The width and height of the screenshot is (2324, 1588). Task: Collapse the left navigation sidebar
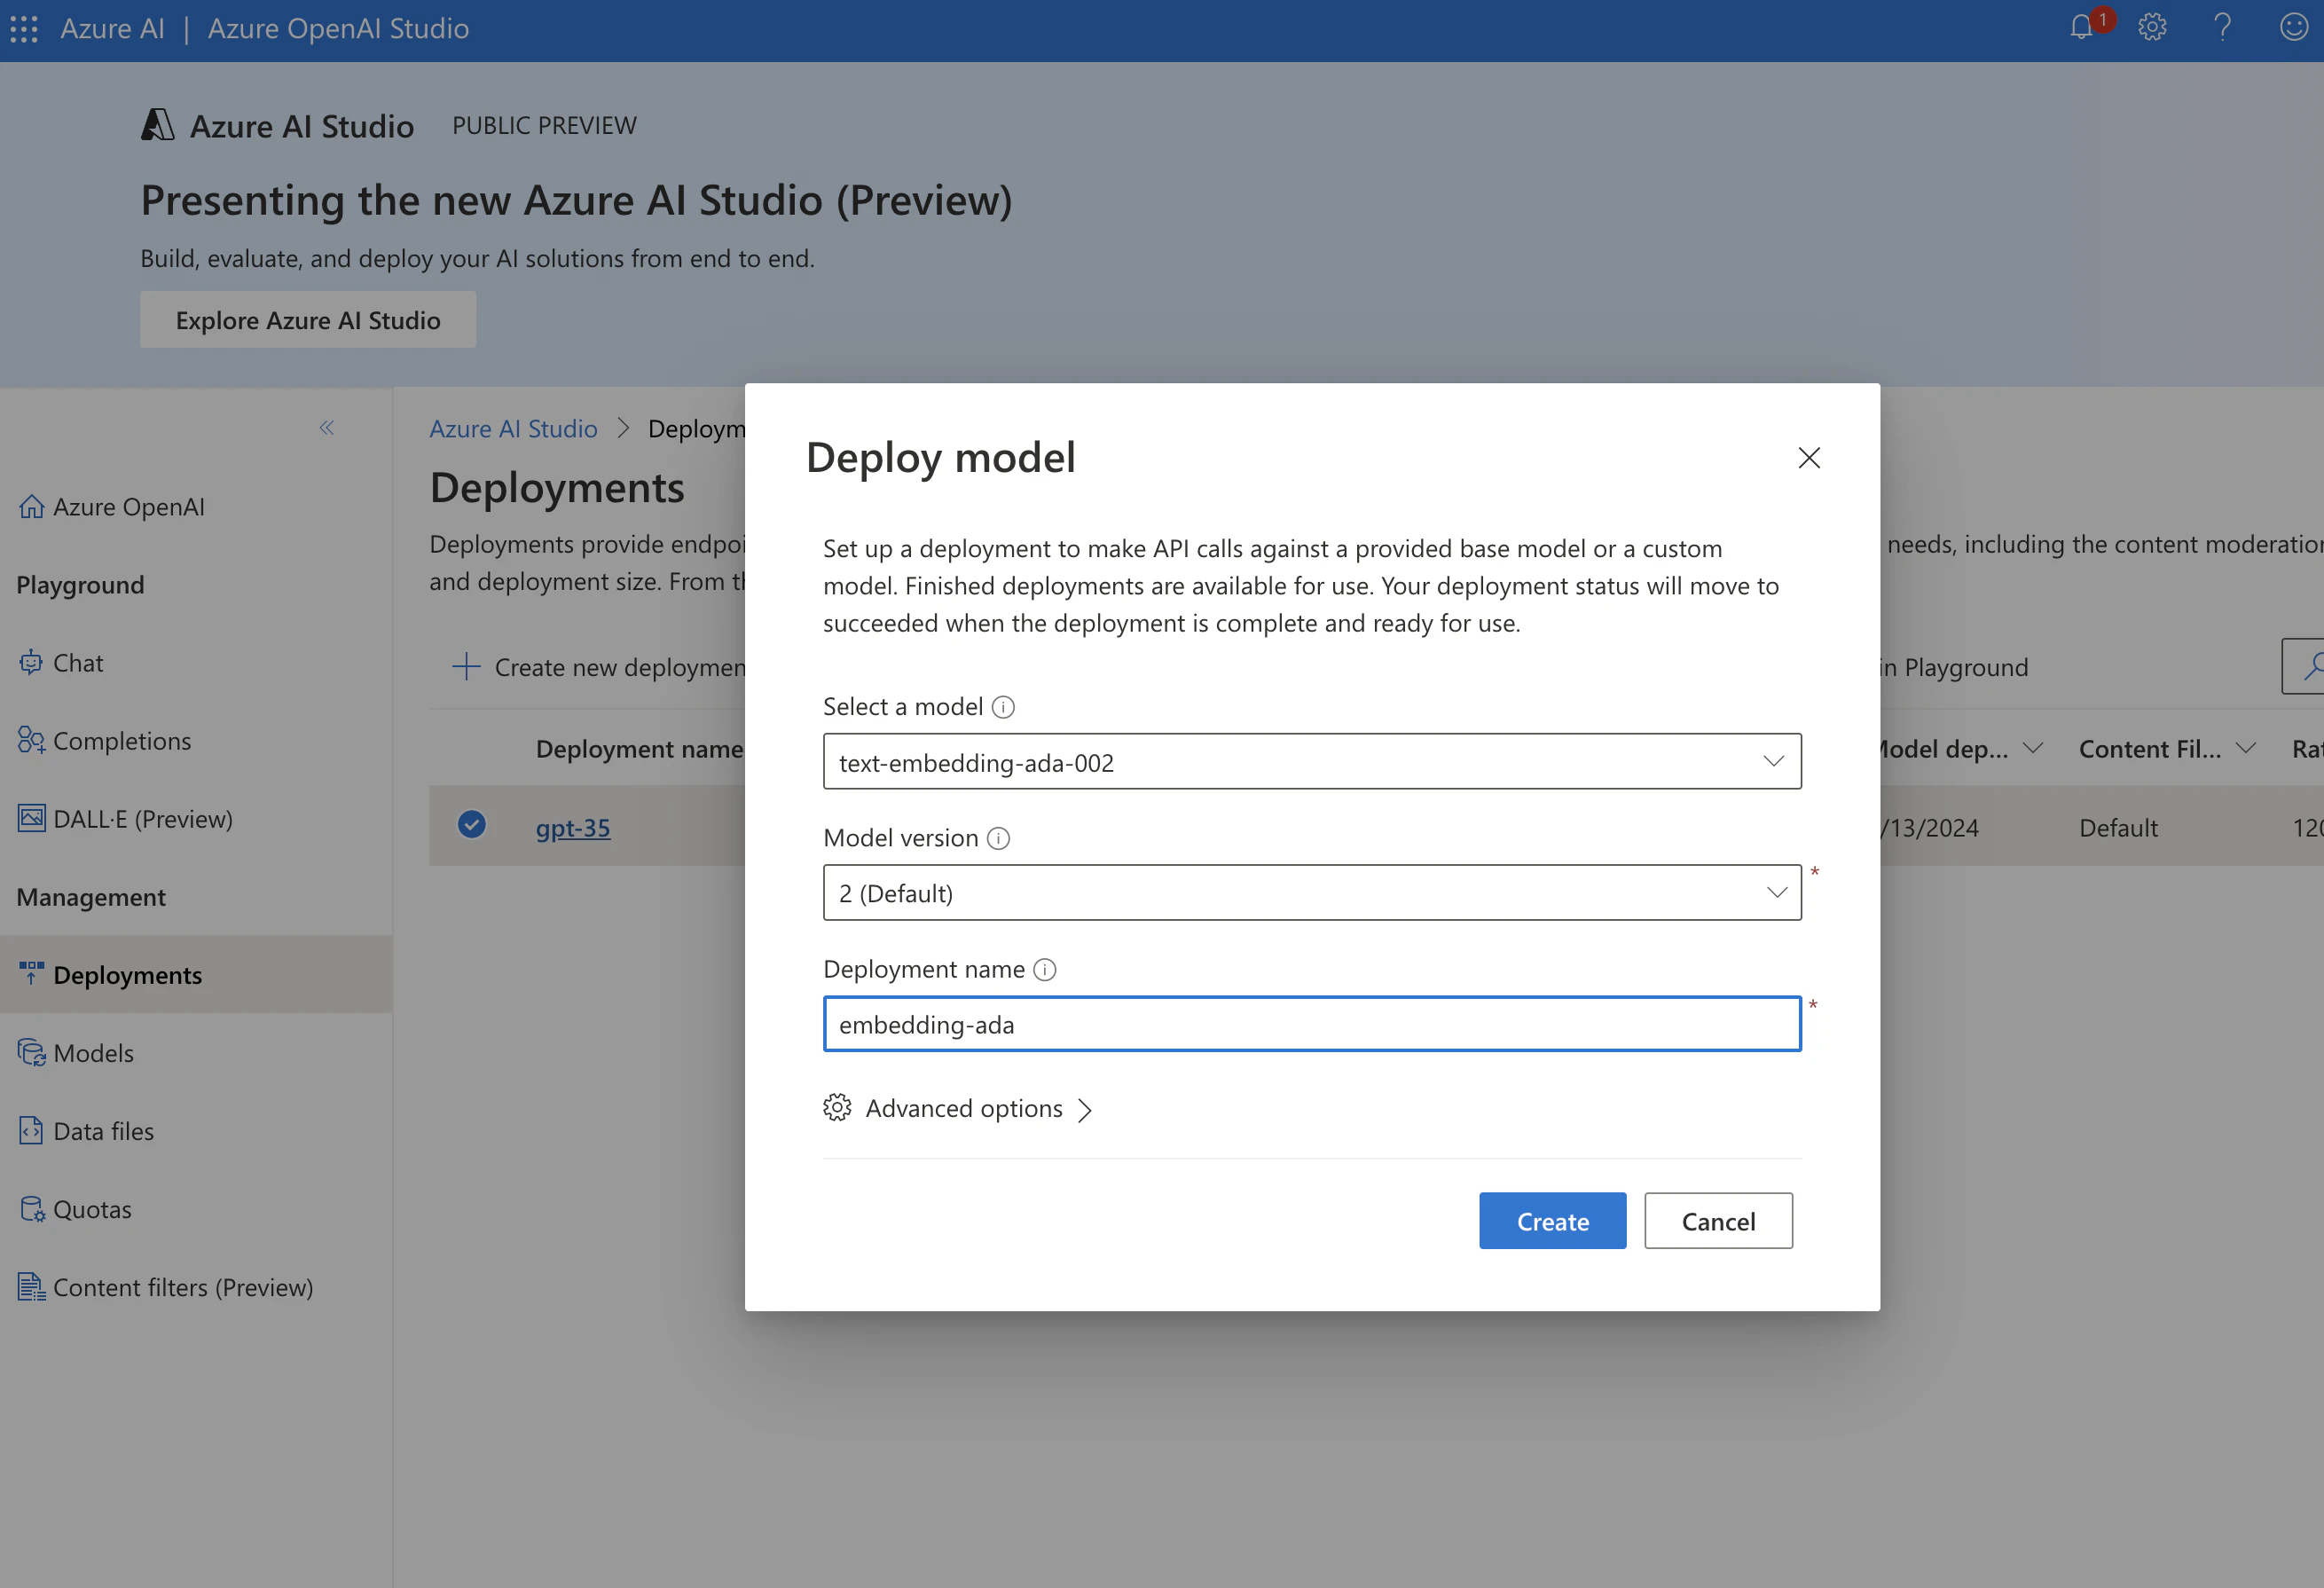coord(327,428)
